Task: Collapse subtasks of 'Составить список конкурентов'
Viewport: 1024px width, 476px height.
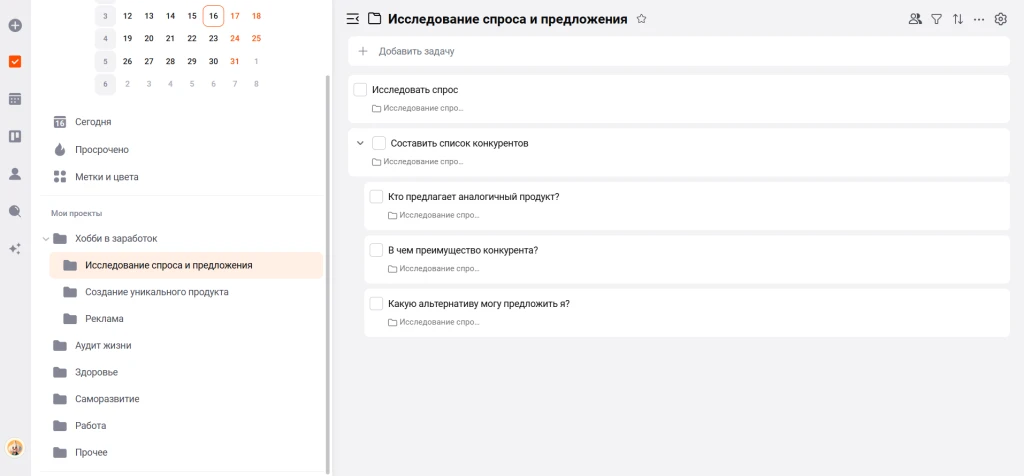Action: tap(360, 143)
